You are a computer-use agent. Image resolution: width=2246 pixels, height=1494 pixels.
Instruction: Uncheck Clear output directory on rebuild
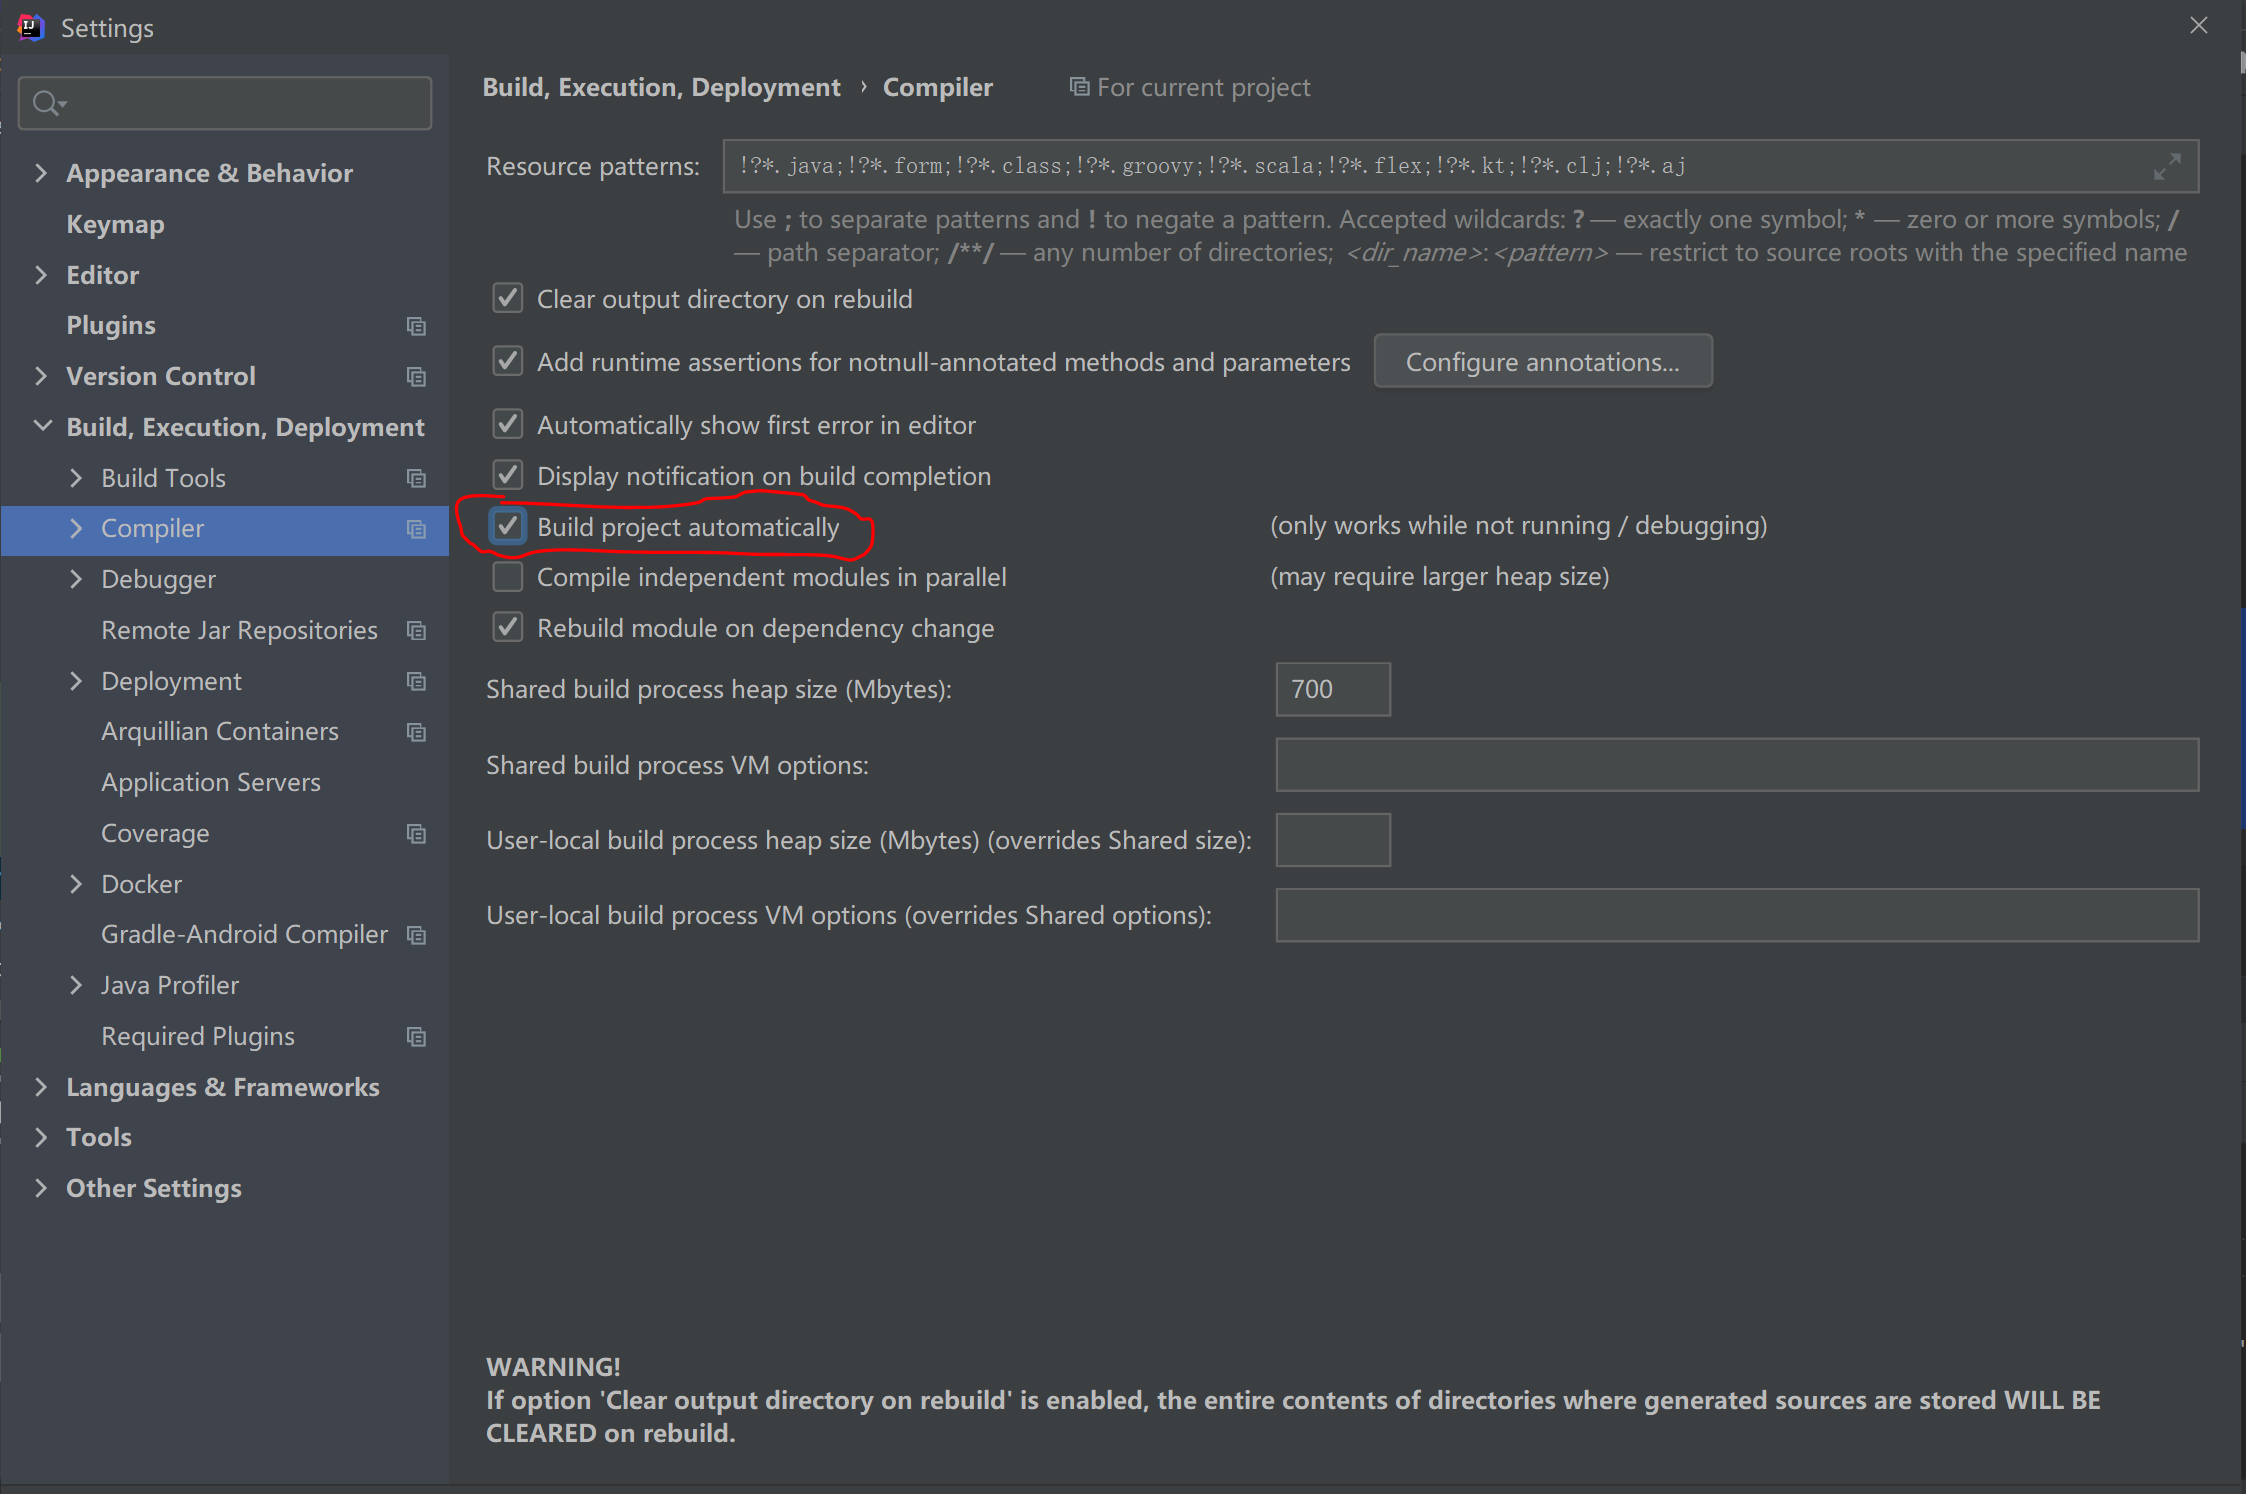(508, 298)
